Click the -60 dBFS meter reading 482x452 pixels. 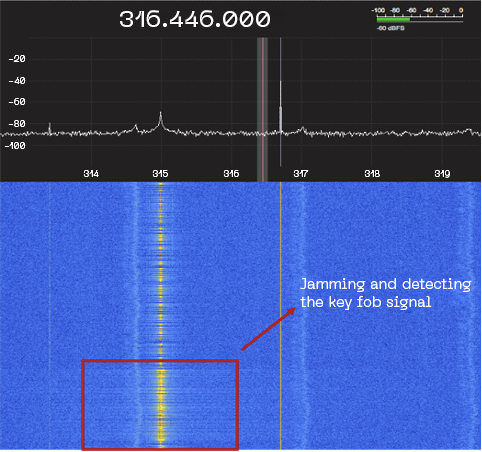click(390, 28)
